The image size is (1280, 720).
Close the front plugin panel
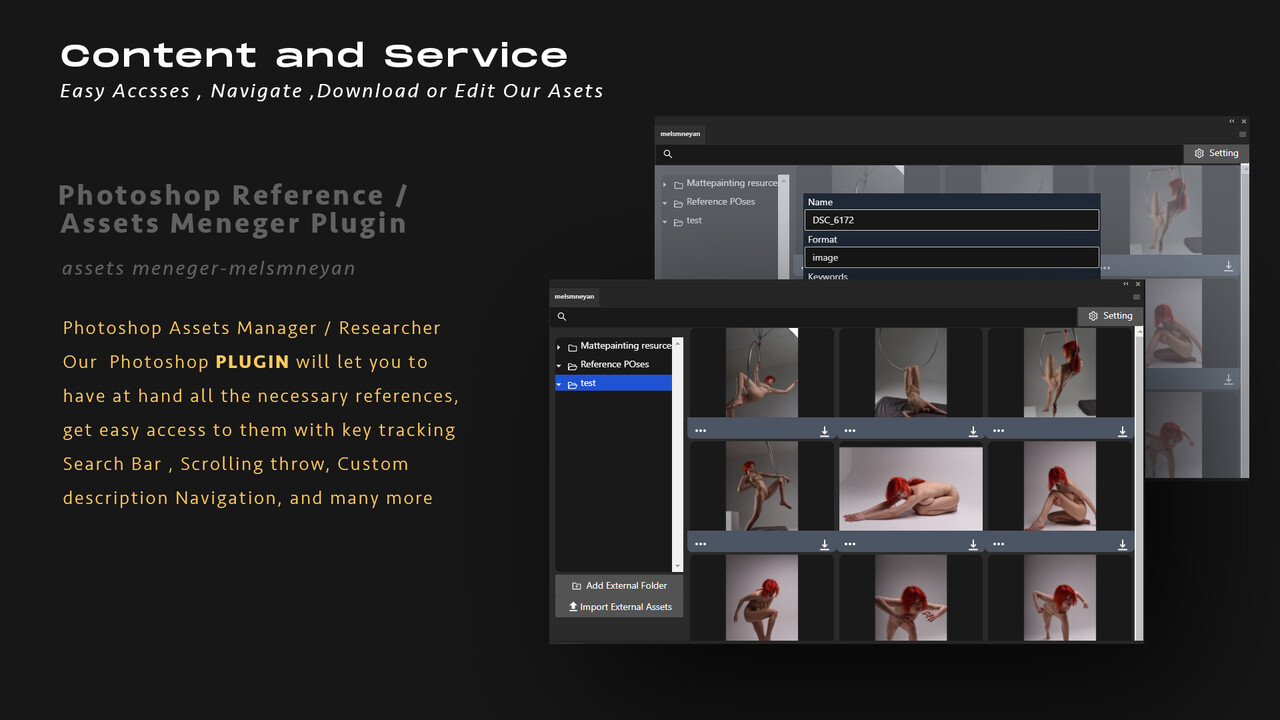1138,284
